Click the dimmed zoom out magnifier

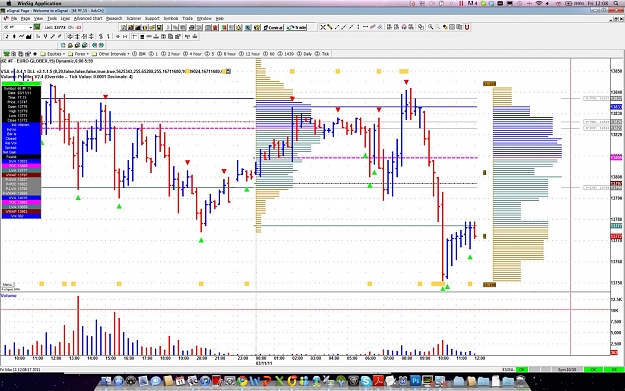[438, 27]
